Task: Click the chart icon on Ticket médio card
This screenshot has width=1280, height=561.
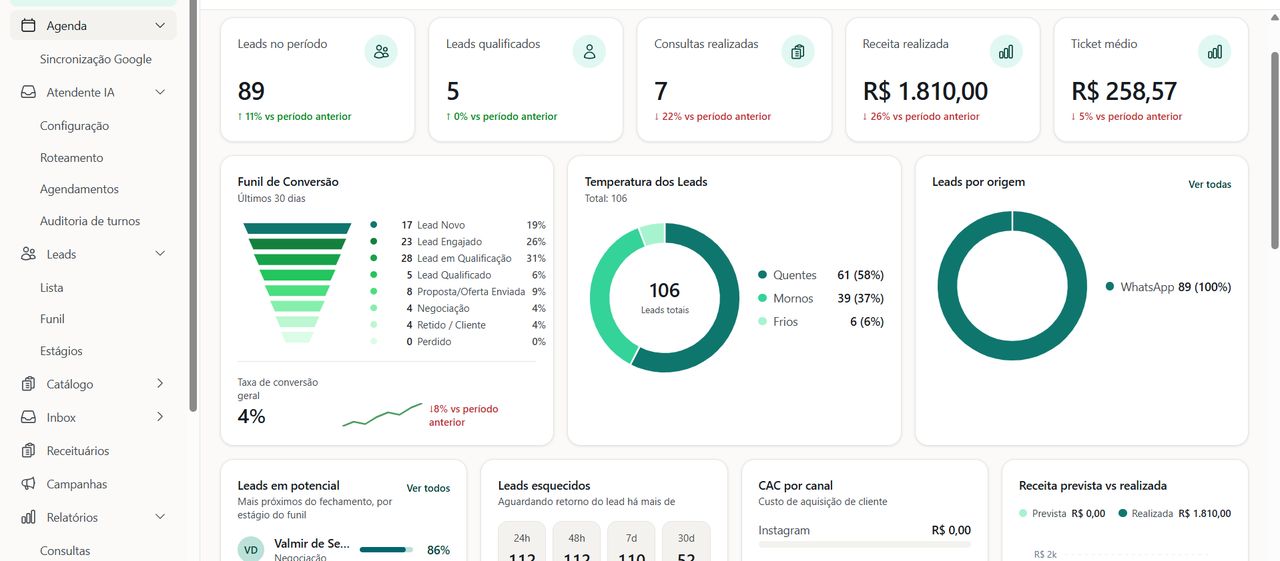Action: coord(1214,52)
